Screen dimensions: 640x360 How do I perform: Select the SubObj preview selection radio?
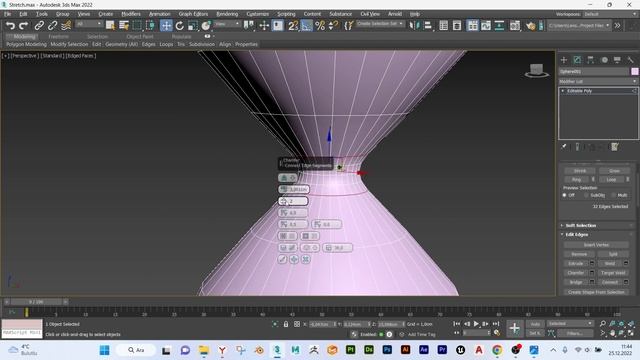point(586,196)
